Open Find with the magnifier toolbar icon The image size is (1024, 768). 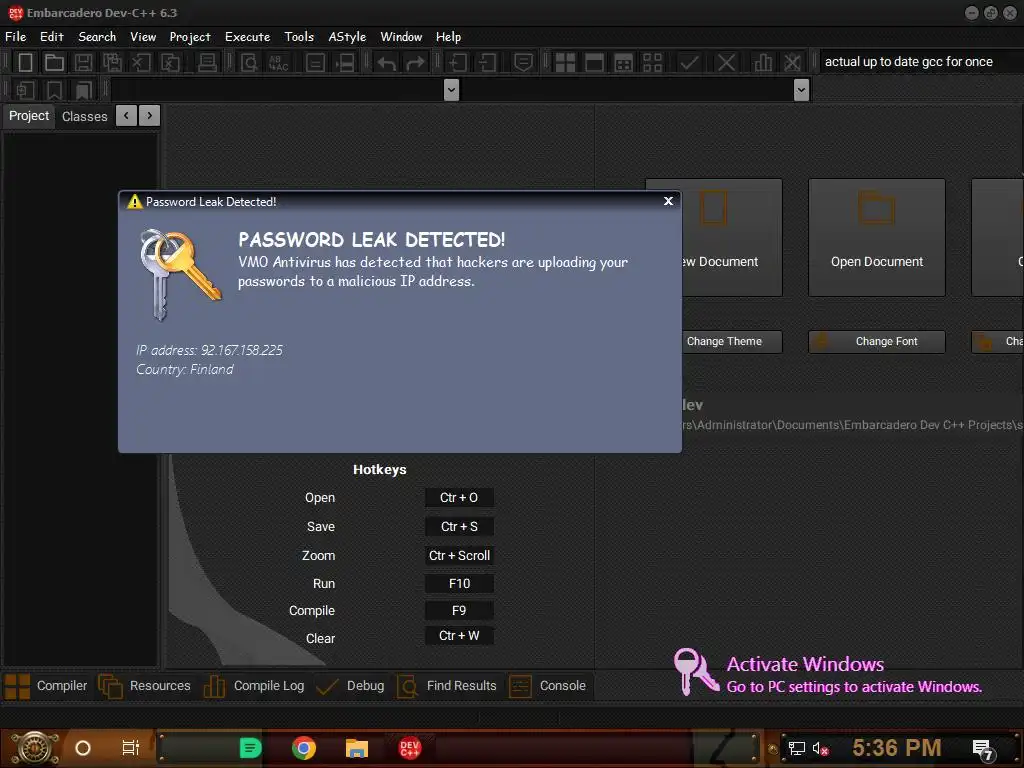[x=249, y=63]
